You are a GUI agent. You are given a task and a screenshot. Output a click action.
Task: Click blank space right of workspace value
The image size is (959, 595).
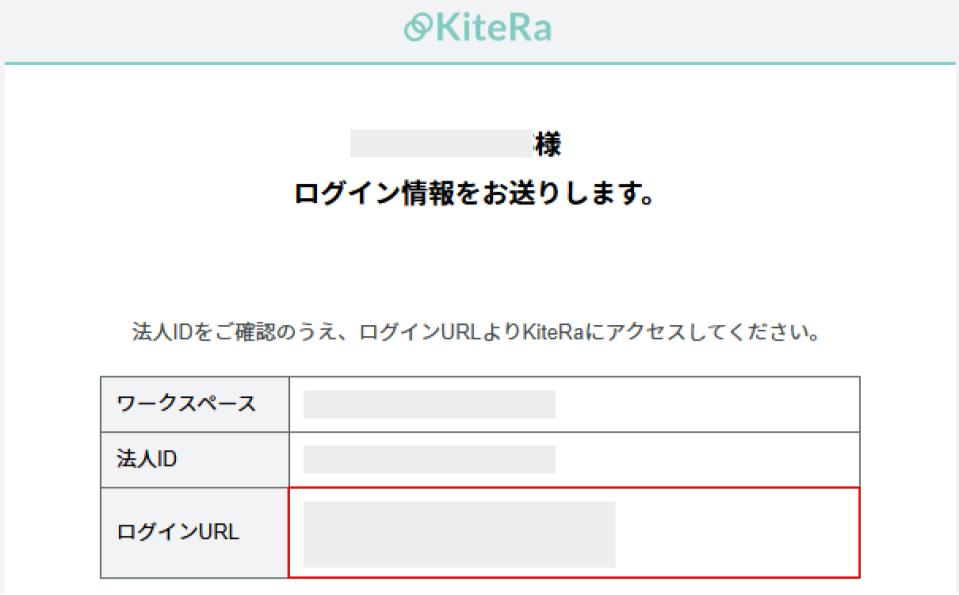click(705, 404)
